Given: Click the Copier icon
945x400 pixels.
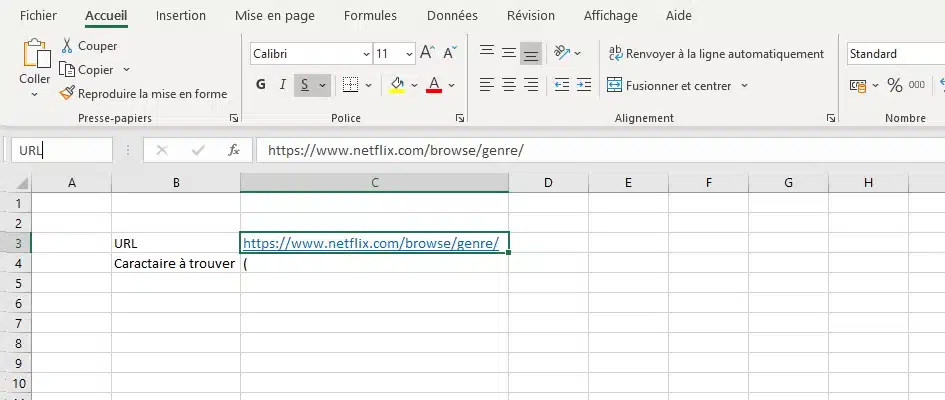Looking at the screenshot, I should [x=67, y=70].
